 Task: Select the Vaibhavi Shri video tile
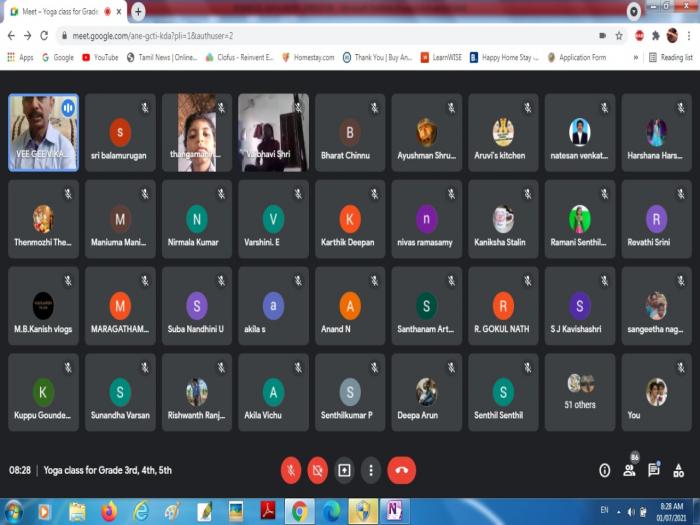point(273,133)
